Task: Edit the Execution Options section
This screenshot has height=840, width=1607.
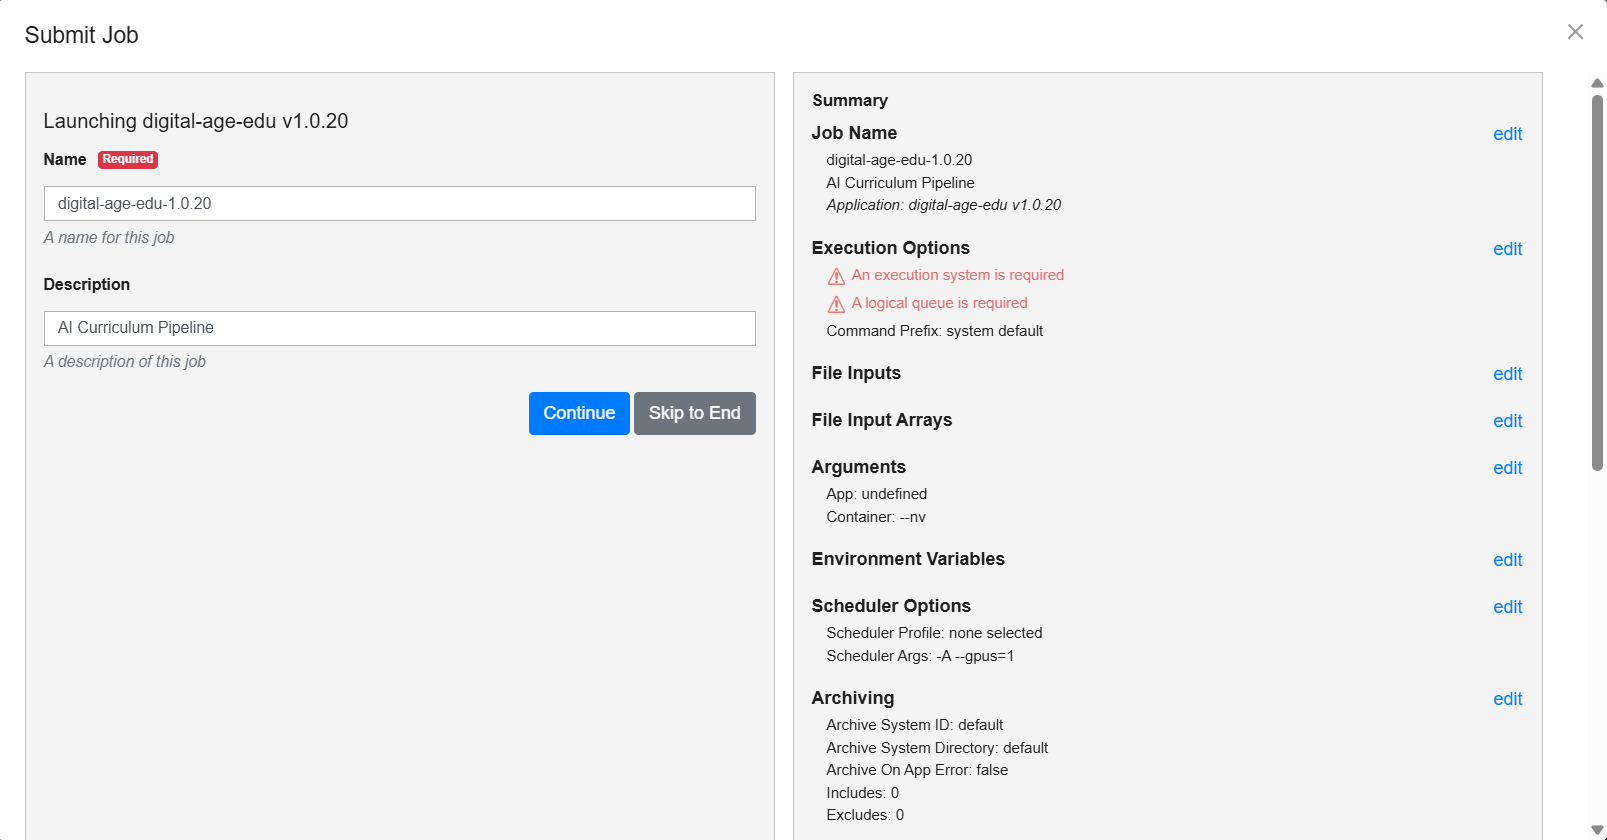Action: click(1507, 249)
